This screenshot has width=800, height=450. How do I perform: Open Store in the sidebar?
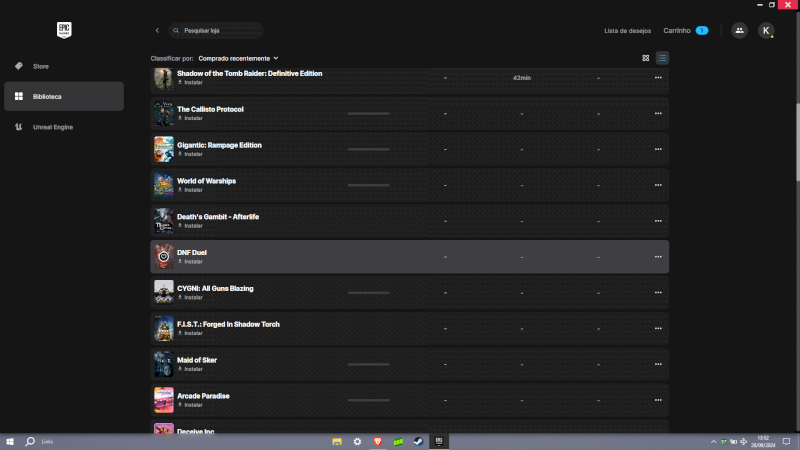[41, 66]
